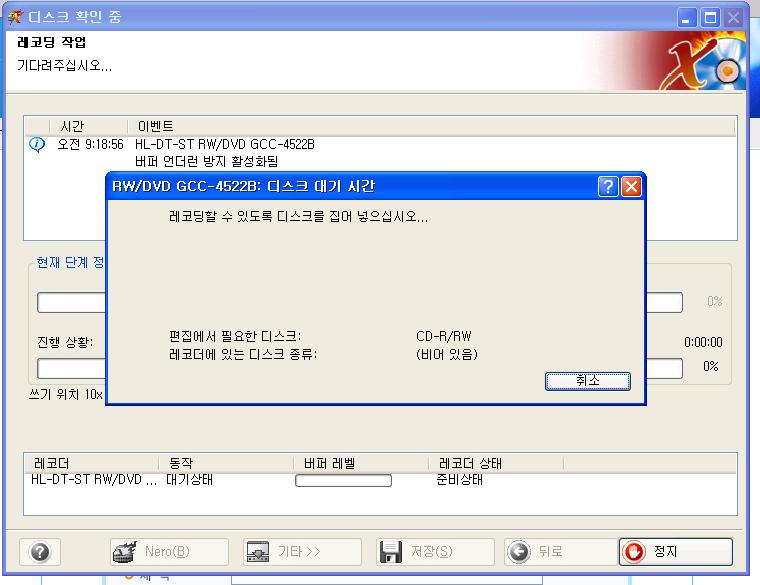Viewport: 760px width, 585px height.
Task: Click the 저장(S) save button
Action: tap(435, 552)
